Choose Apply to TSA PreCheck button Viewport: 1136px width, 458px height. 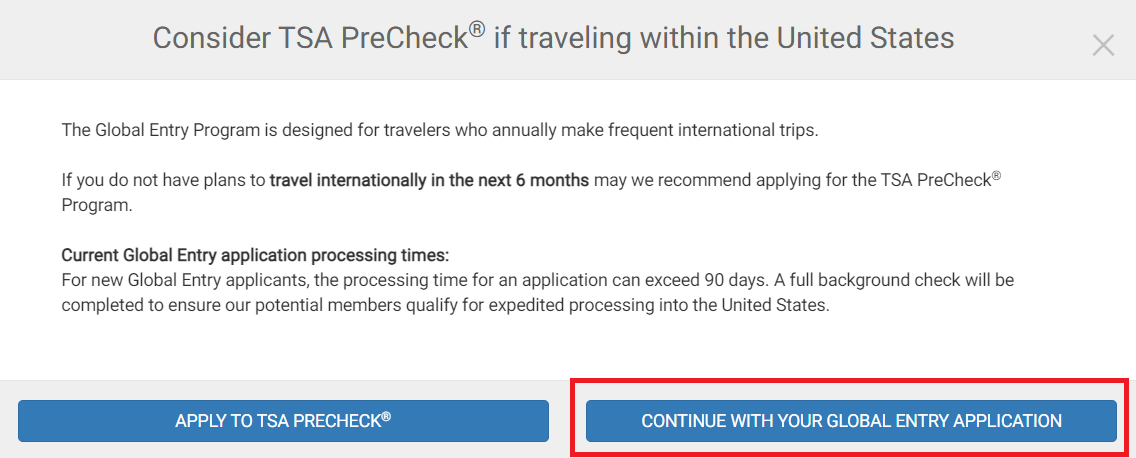pyautogui.click(x=283, y=420)
